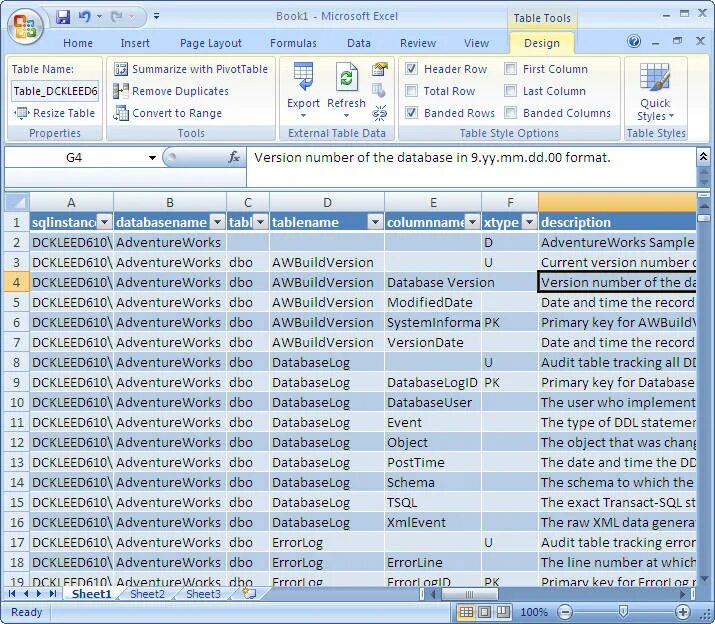Go to first sheet tab arrow
This screenshot has width=715, height=624.
click(x=12, y=594)
